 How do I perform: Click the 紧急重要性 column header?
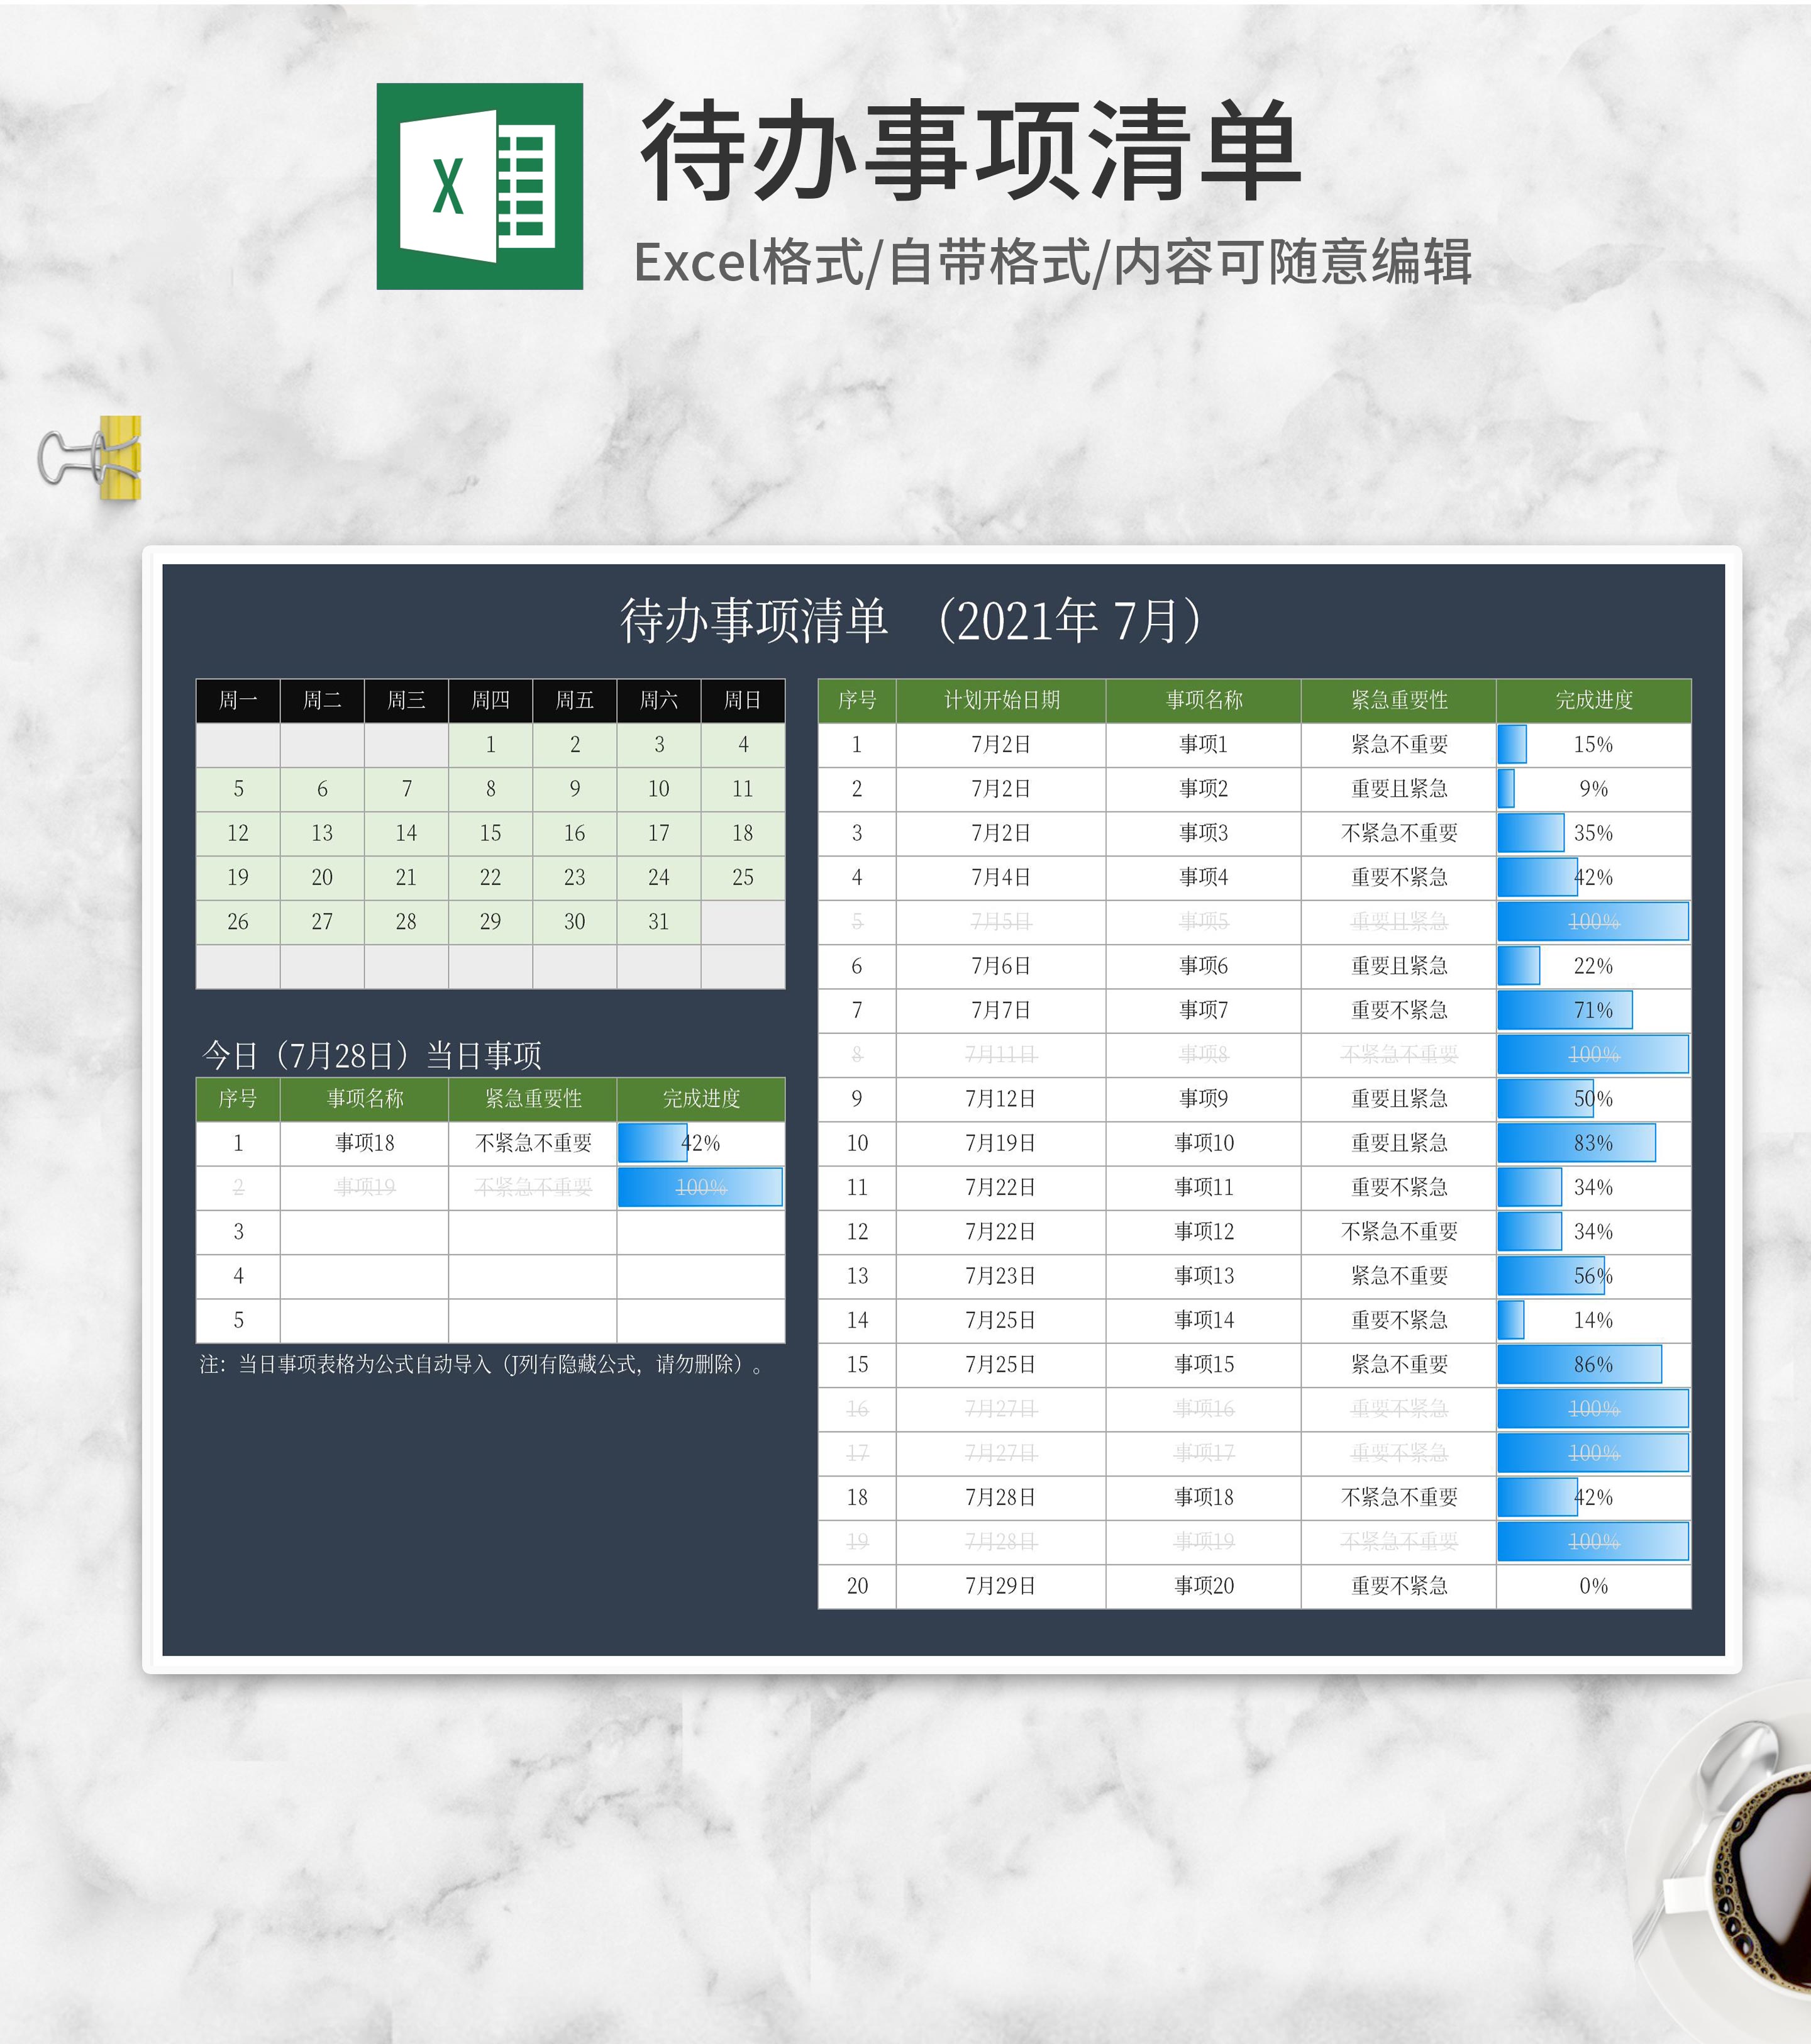[x=1398, y=701]
